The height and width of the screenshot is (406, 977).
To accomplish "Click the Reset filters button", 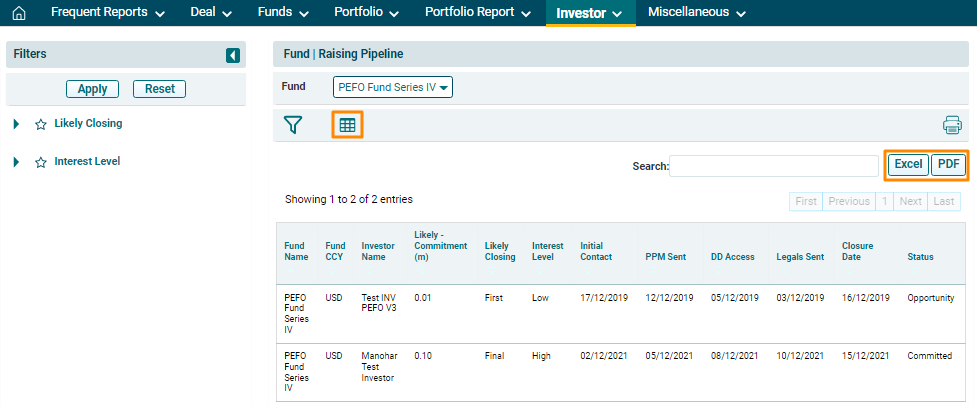I will pyautogui.click(x=159, y=89).
